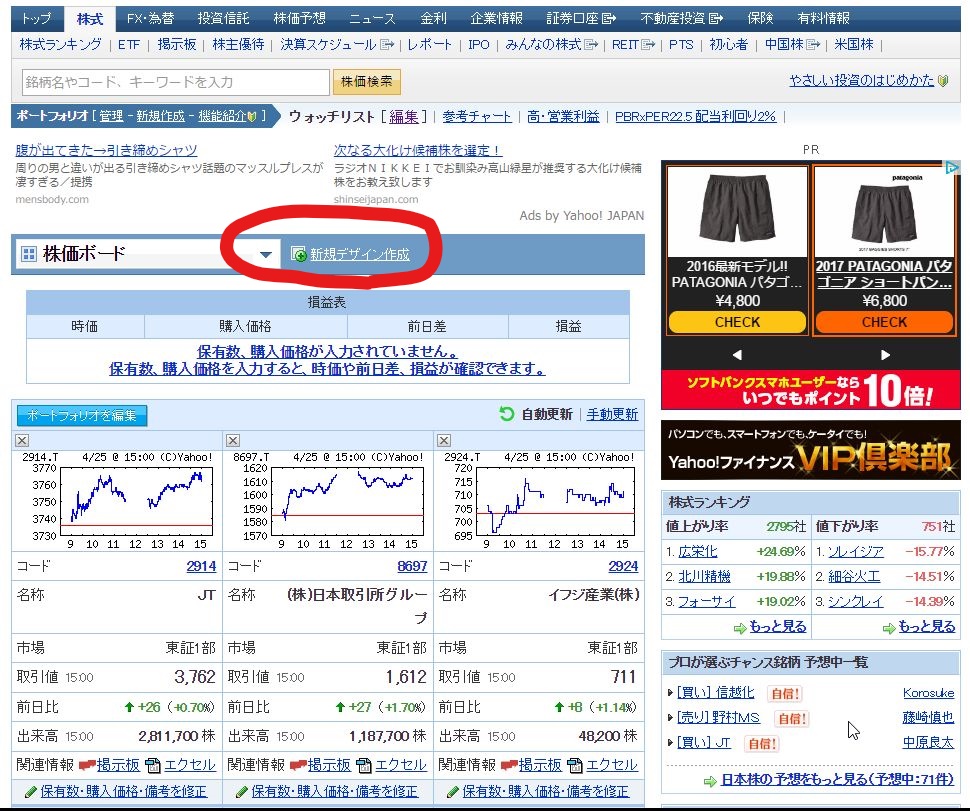Open stock code 2924 link
Screen dimensions: 970x811
[623, 566]
